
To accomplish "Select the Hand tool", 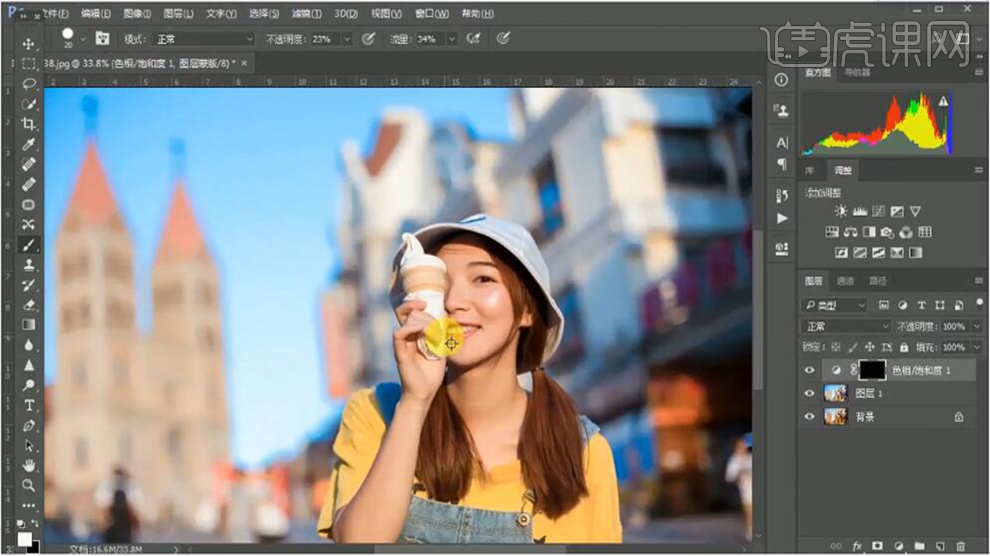I will 28,465.
